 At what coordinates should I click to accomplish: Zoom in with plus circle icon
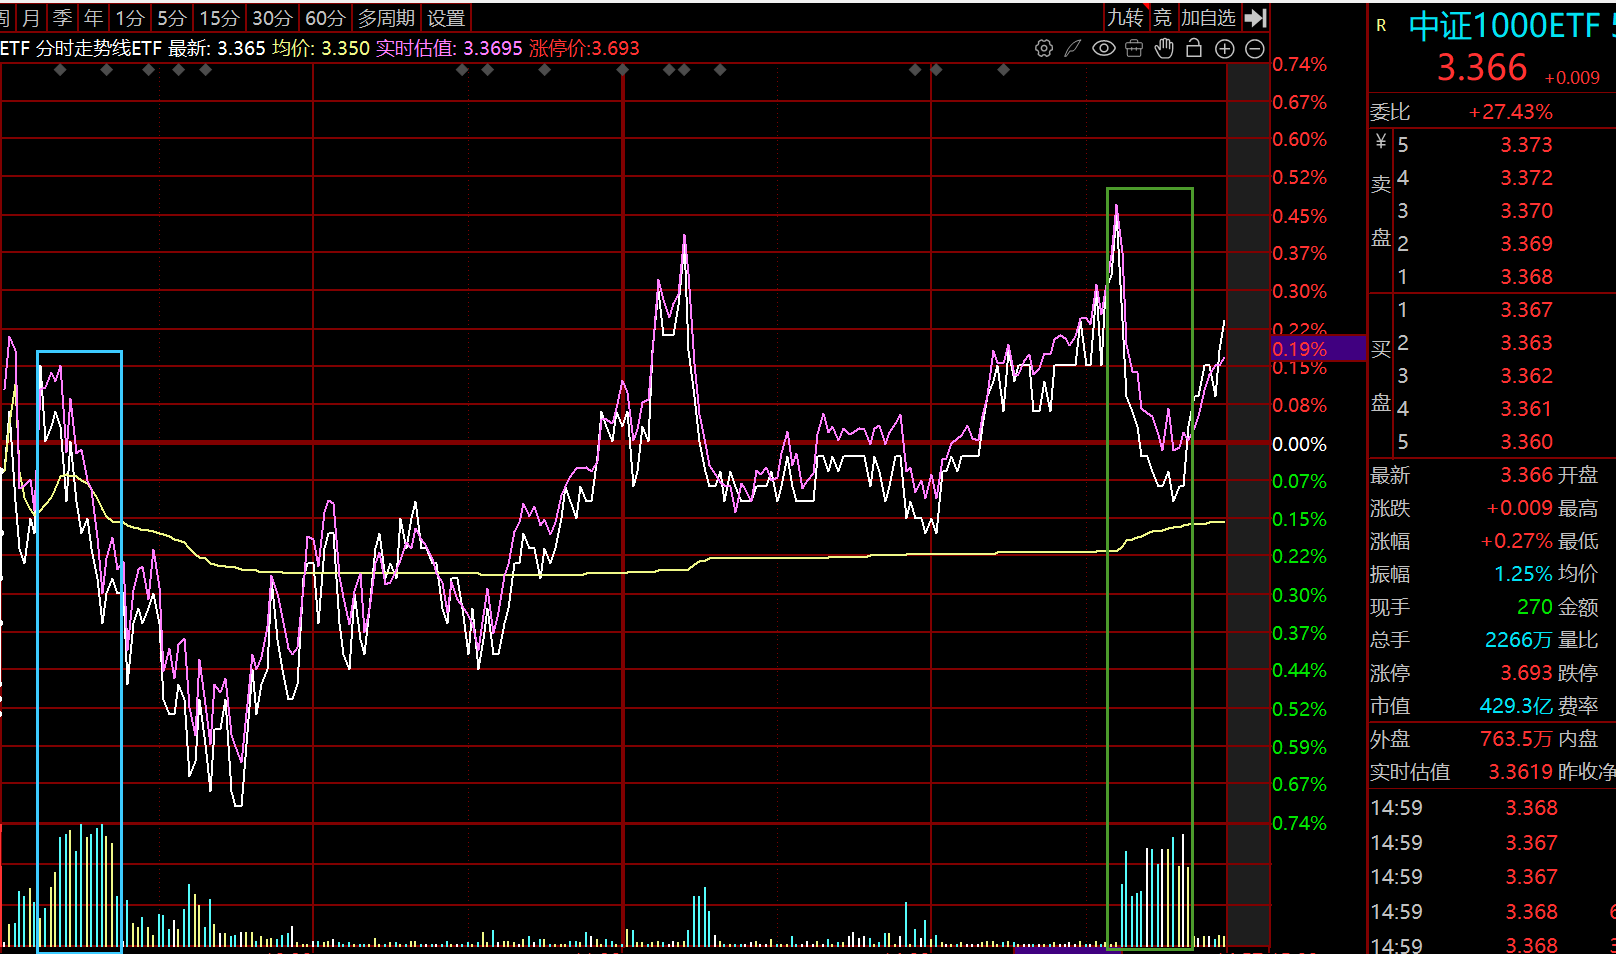[1224, 49]
